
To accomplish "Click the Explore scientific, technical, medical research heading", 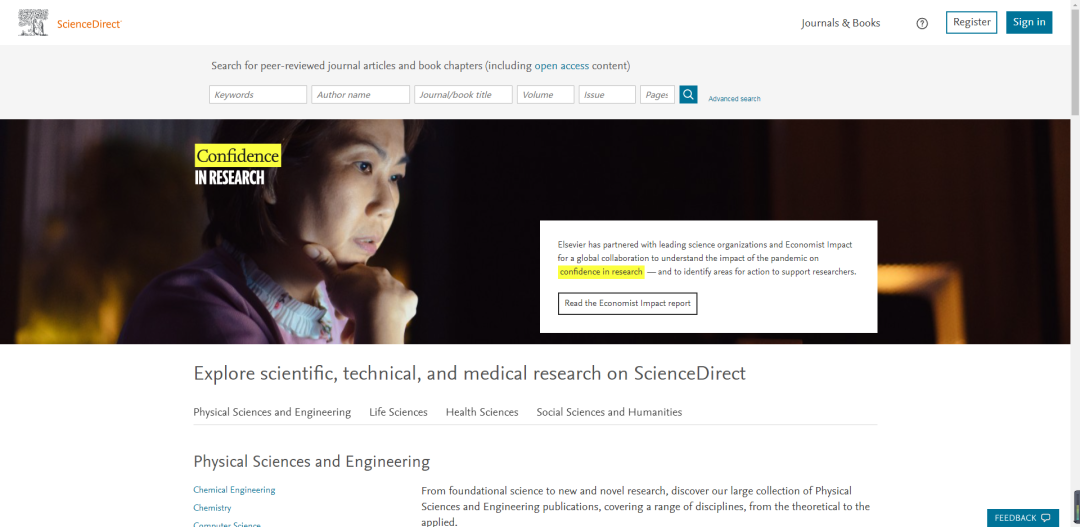I will pyautogui.click(x=469, y=373).
